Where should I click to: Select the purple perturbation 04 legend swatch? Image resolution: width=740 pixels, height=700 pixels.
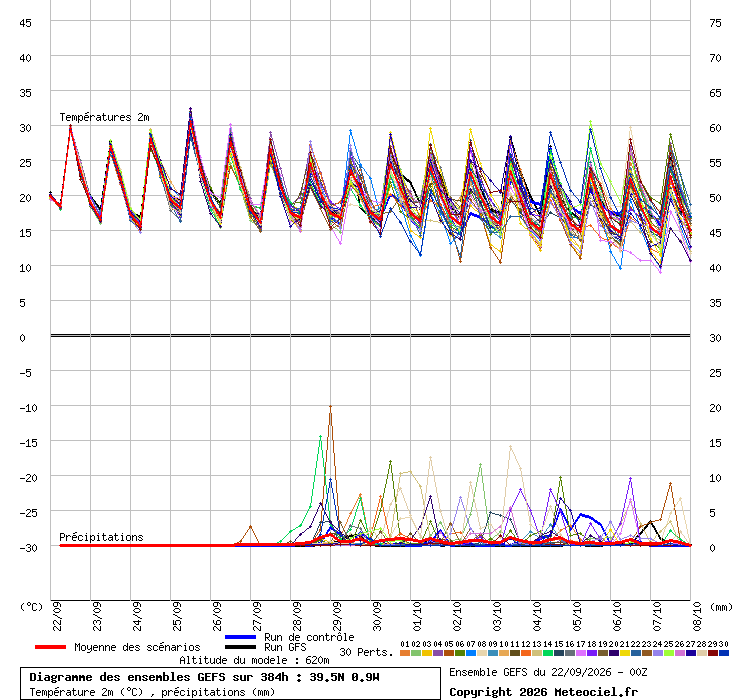(x=438, y=653)
